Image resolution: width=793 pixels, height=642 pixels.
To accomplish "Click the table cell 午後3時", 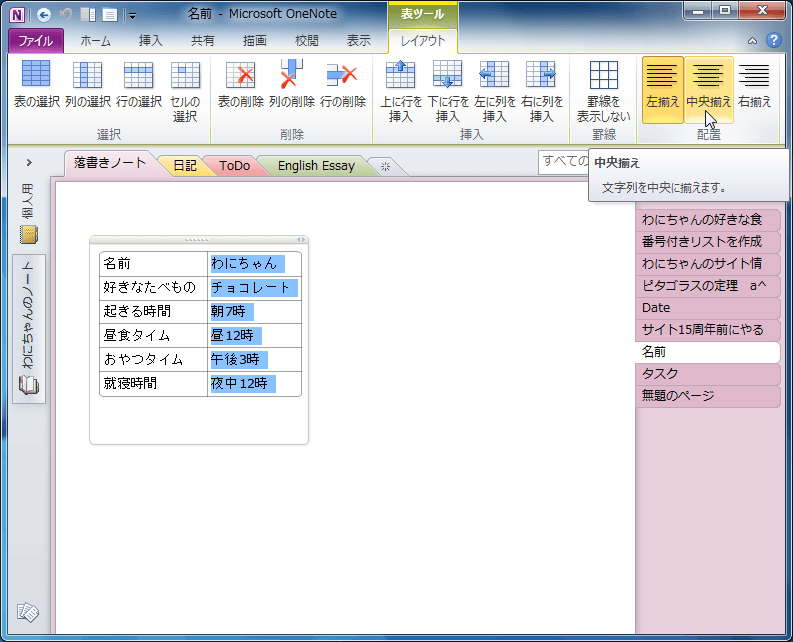I will tap(254, 359).
